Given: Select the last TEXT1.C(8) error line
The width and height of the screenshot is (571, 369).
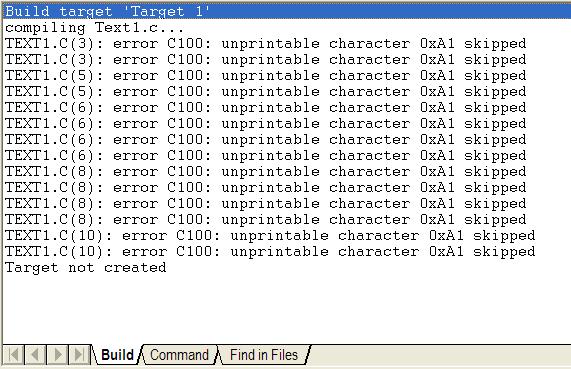Looking at the screenshot, I should (x=265, y=220).
